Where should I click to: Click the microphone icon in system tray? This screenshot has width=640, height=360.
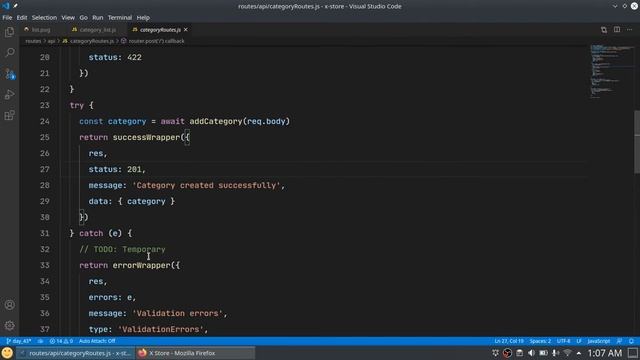(x=555, y=353)
